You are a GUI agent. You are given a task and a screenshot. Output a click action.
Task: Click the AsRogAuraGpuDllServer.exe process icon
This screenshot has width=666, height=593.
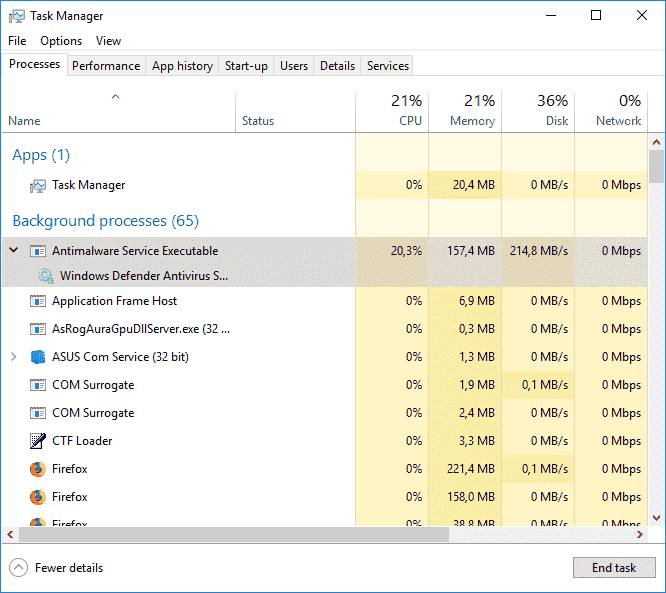click(38, 329)
